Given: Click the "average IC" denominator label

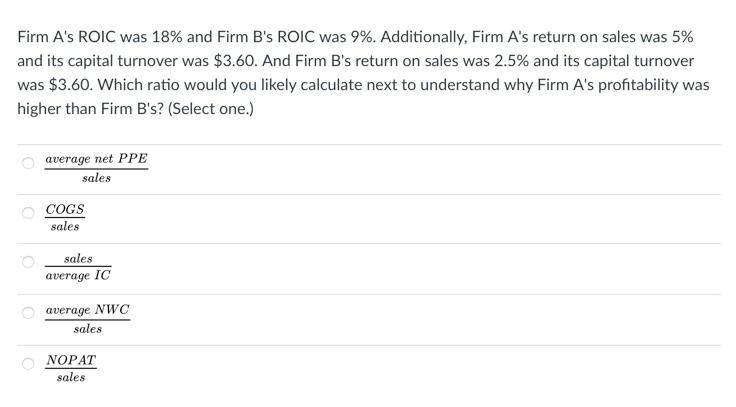Looking at the screenshot, I should coord(78,276).
